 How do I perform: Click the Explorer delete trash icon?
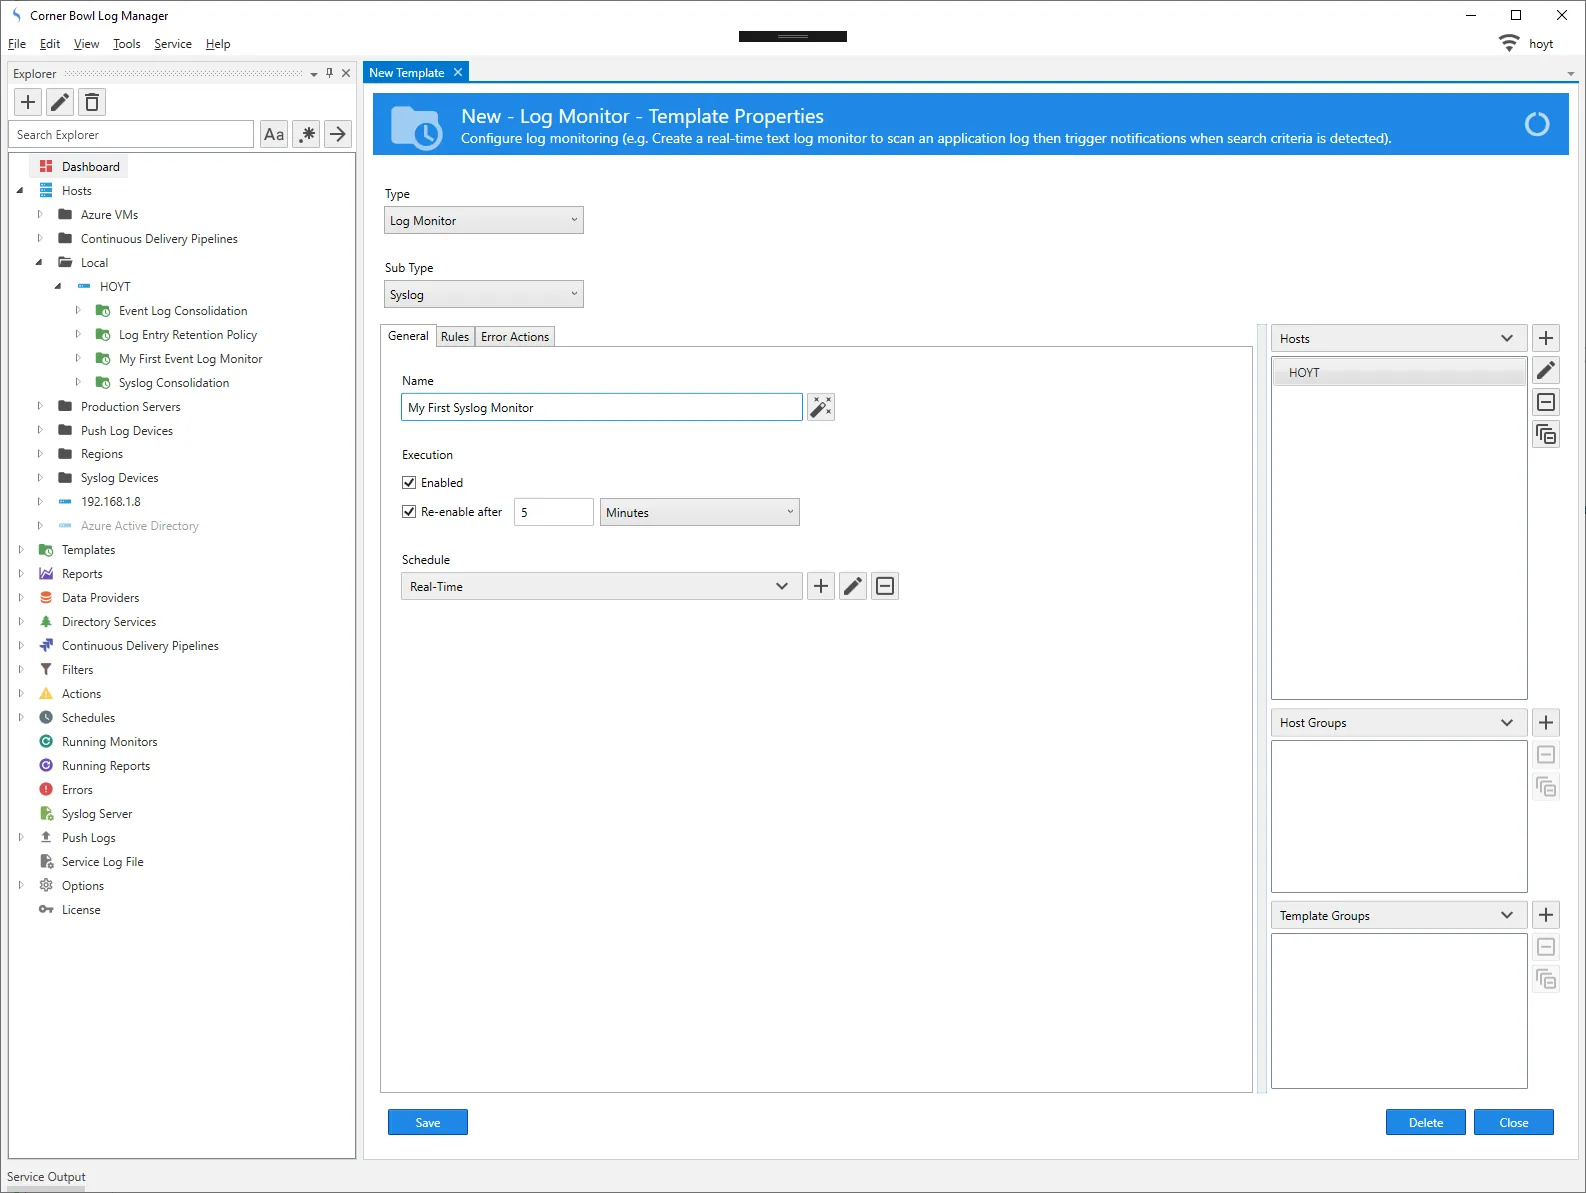click(x=92, y=102)
